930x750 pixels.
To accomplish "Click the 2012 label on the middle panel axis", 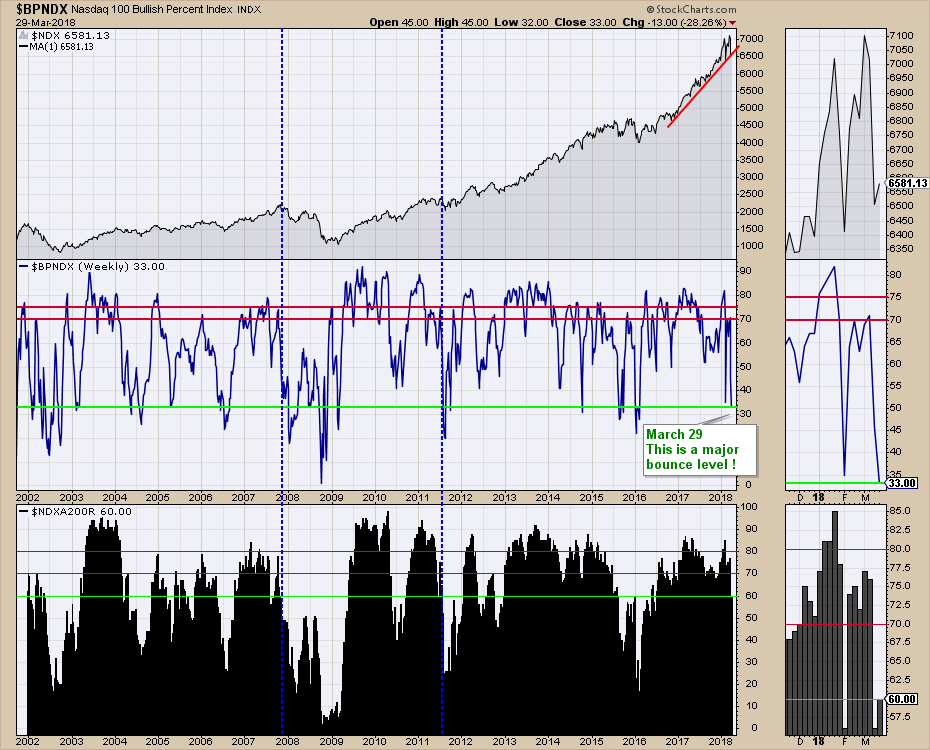I will (460, 497).
